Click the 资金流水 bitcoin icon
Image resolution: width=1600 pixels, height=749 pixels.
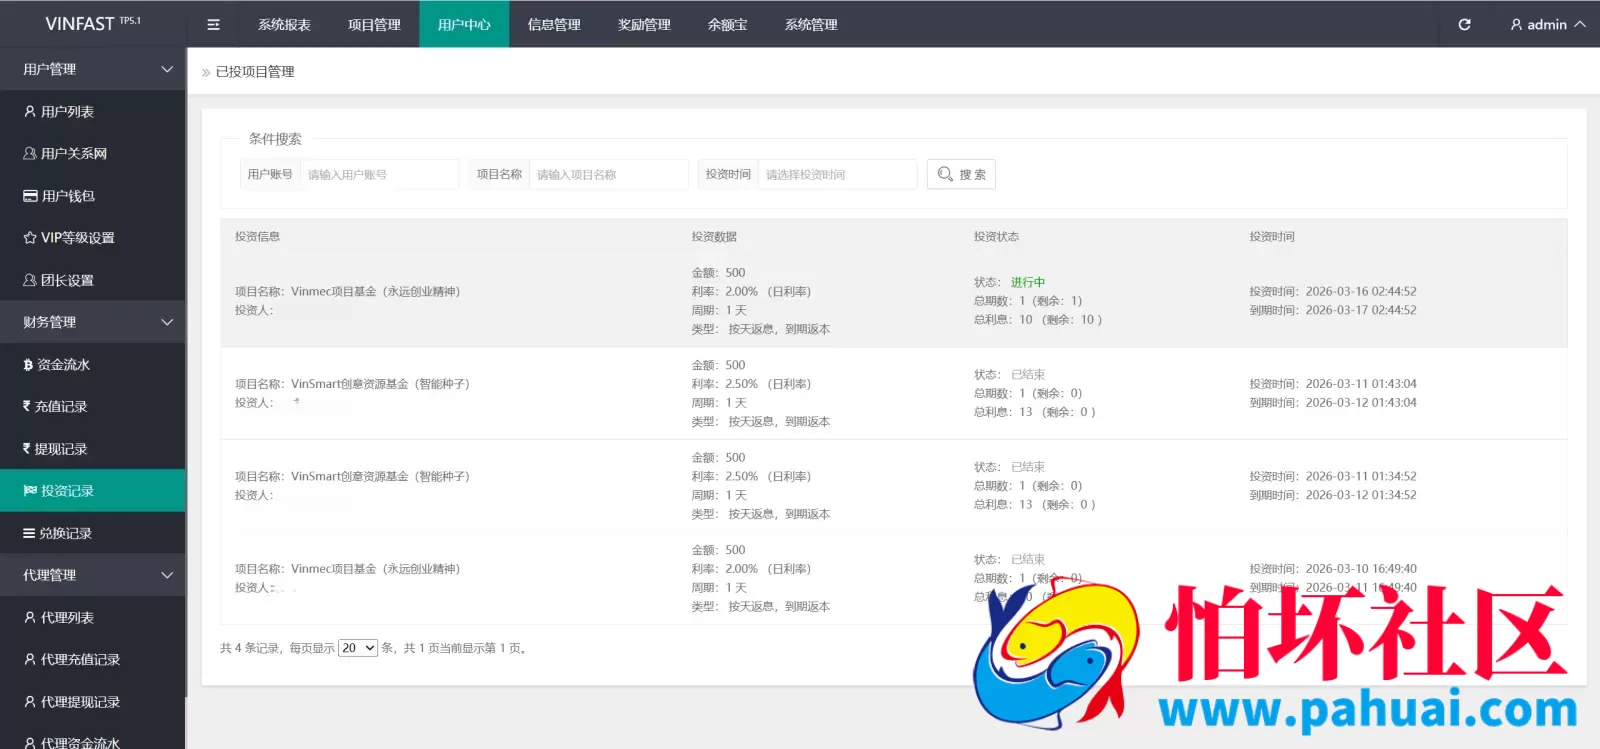click(28, 365)
